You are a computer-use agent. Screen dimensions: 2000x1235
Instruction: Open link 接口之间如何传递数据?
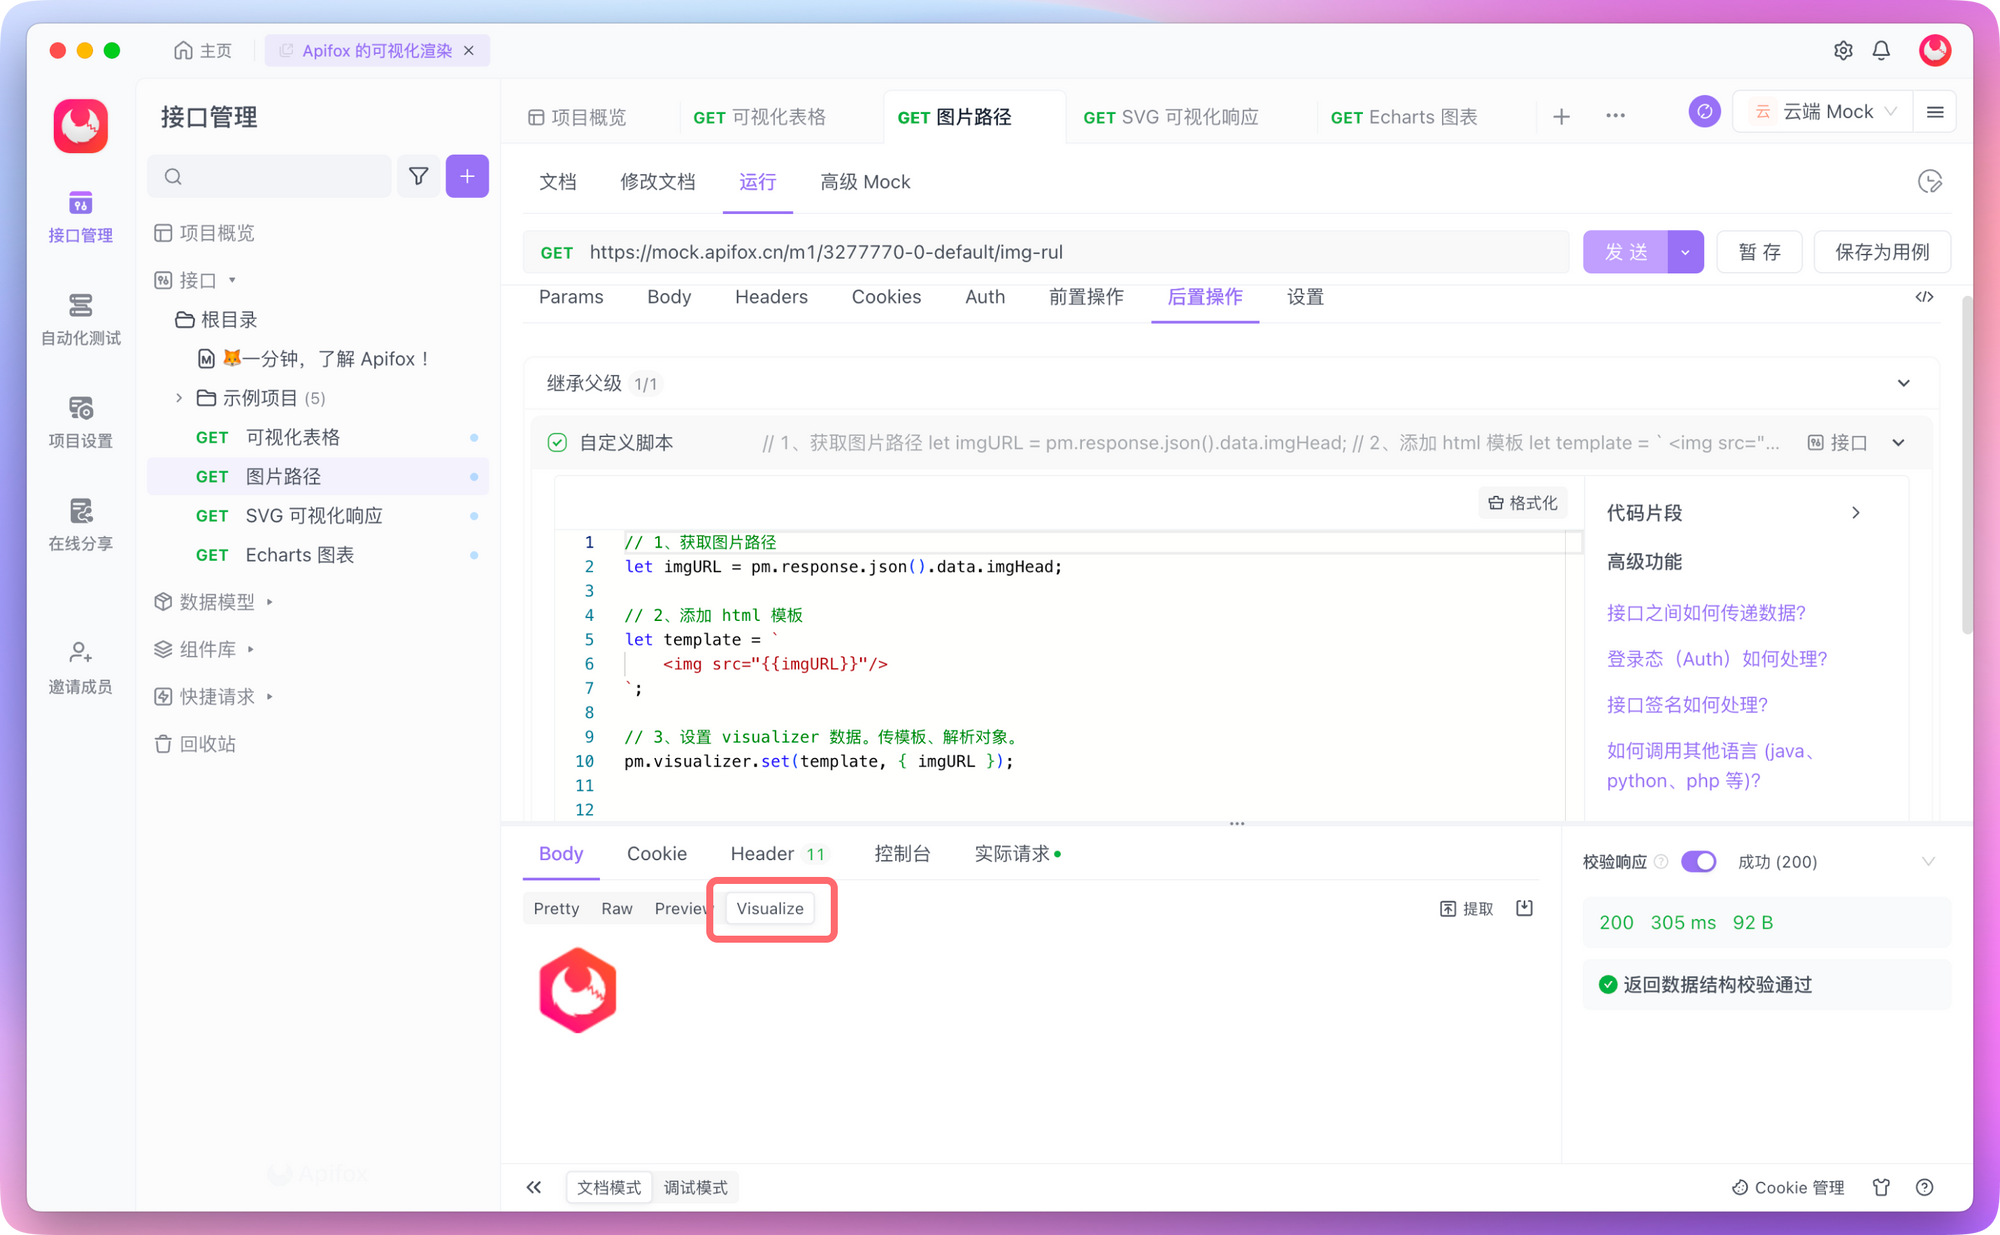[x=1706, y=613]
